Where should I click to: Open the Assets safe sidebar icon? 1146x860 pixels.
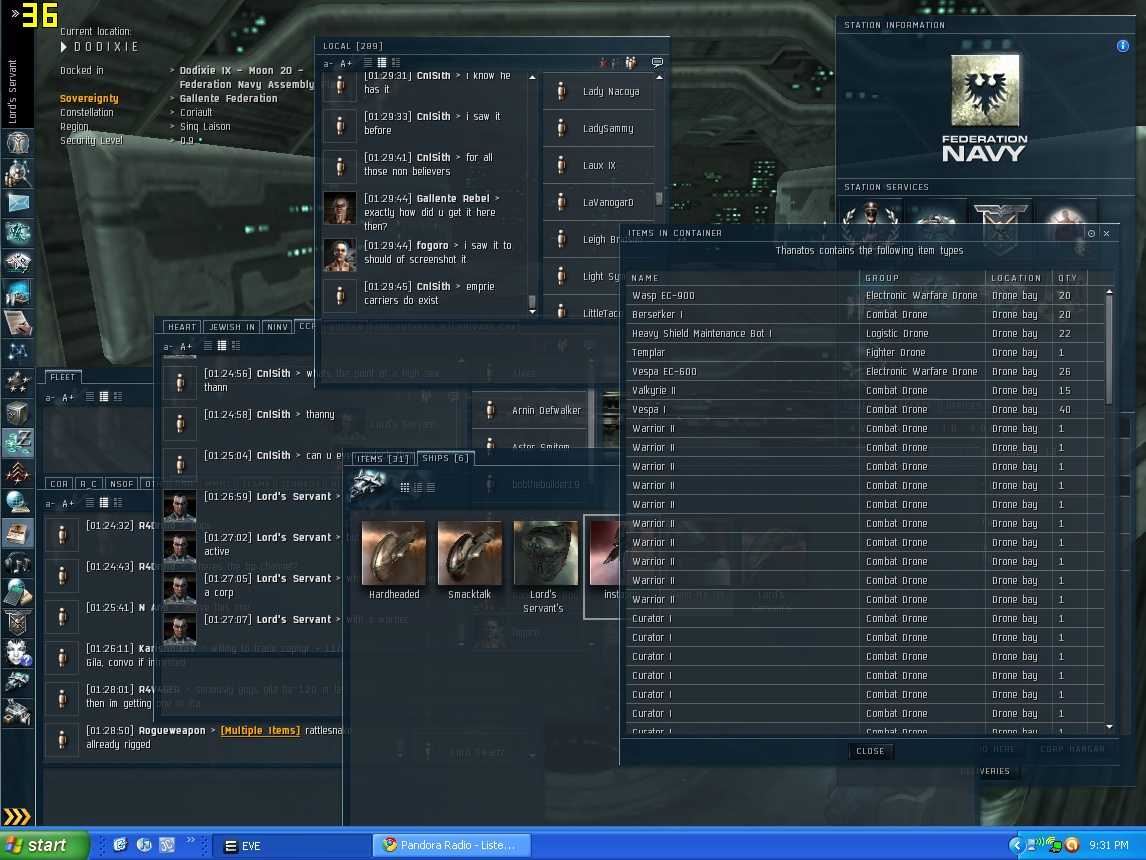coord(18,412)
